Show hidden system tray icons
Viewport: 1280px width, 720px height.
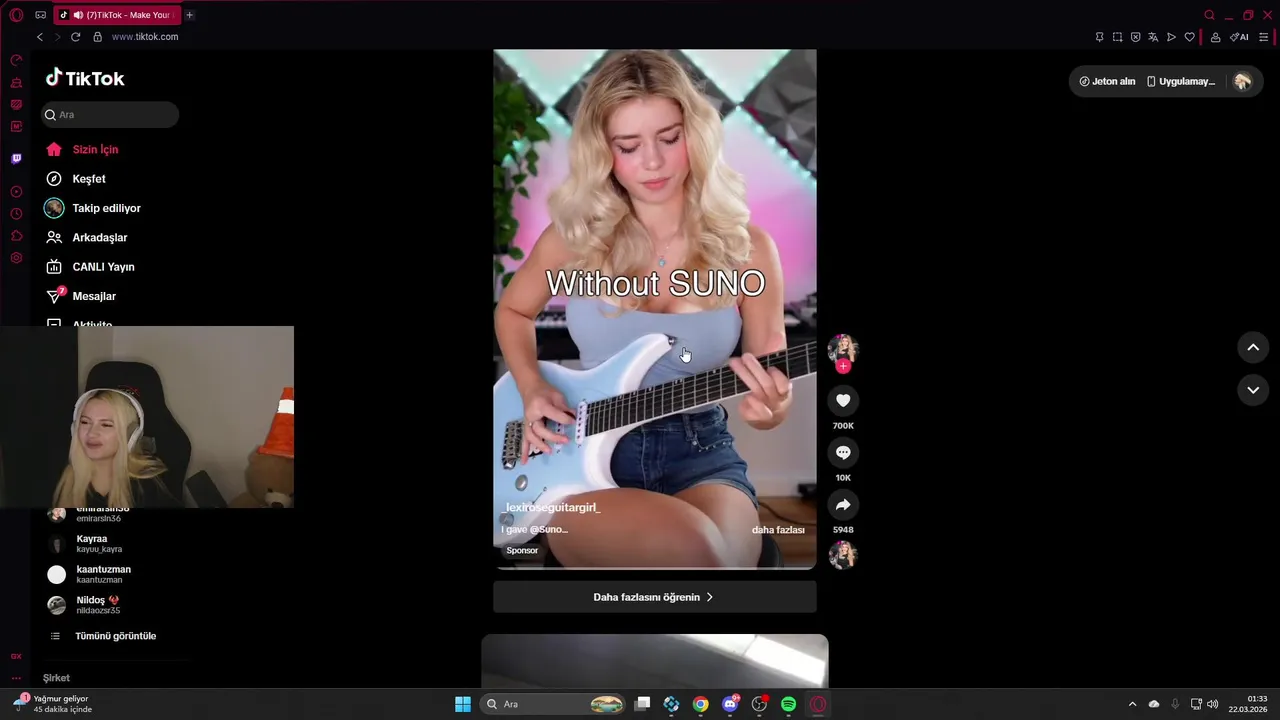coord(1132,704)
